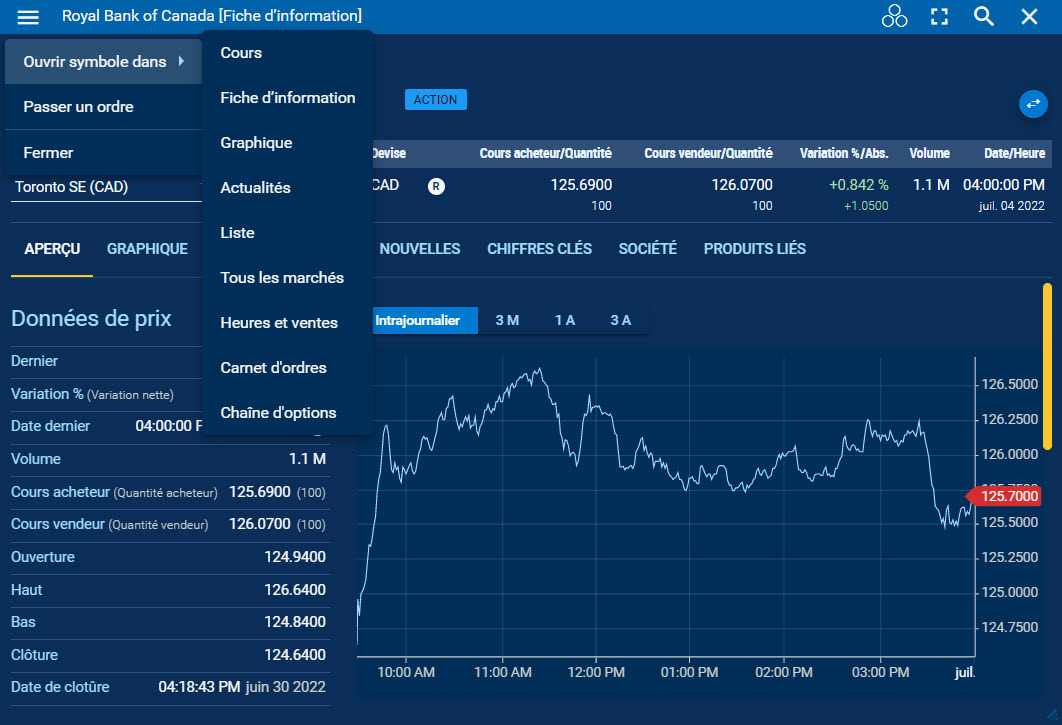
Task: Click the blue swap arrows icon
Action: click(x=1032, y=103)
